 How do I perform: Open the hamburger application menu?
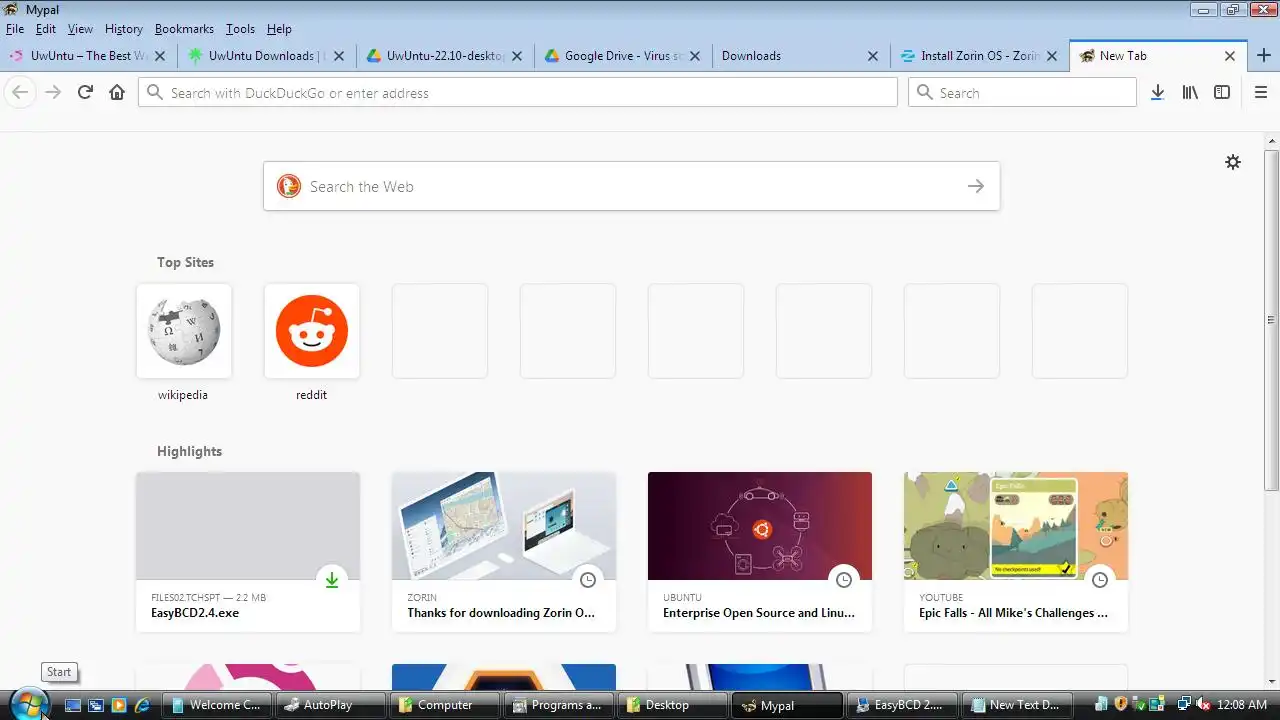click(x=1261, y=92)
